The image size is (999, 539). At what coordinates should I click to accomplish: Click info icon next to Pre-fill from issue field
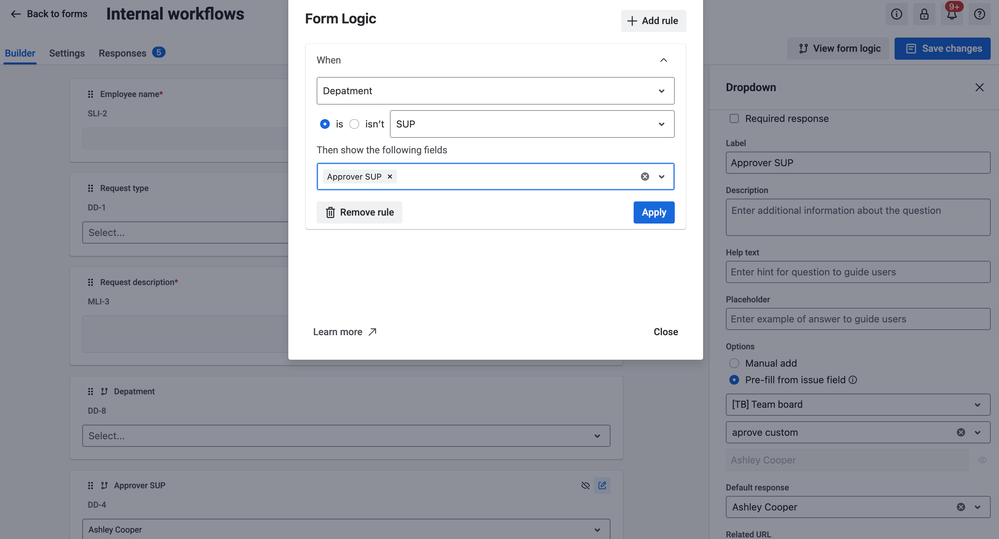(852, 380)
